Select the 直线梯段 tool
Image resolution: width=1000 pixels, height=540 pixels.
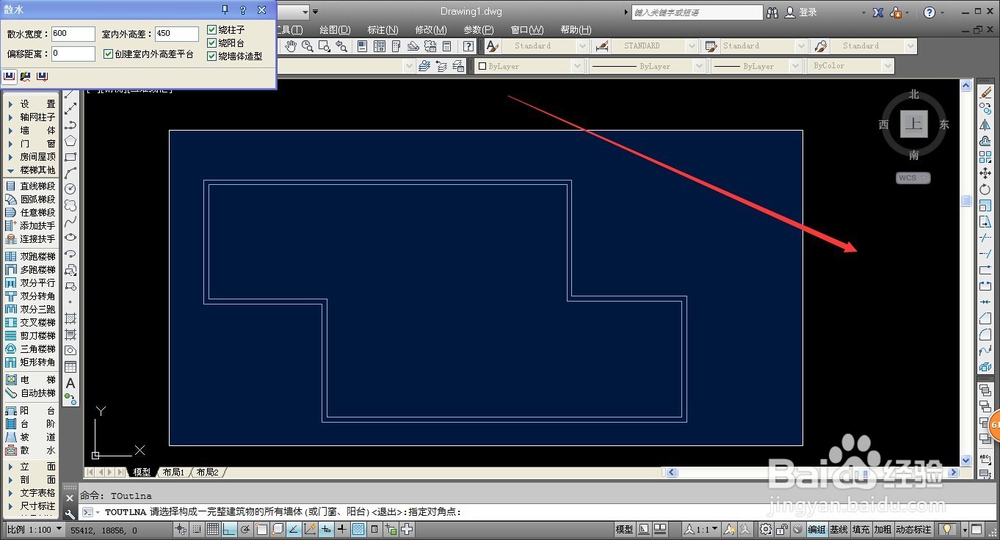click(31, 186)
